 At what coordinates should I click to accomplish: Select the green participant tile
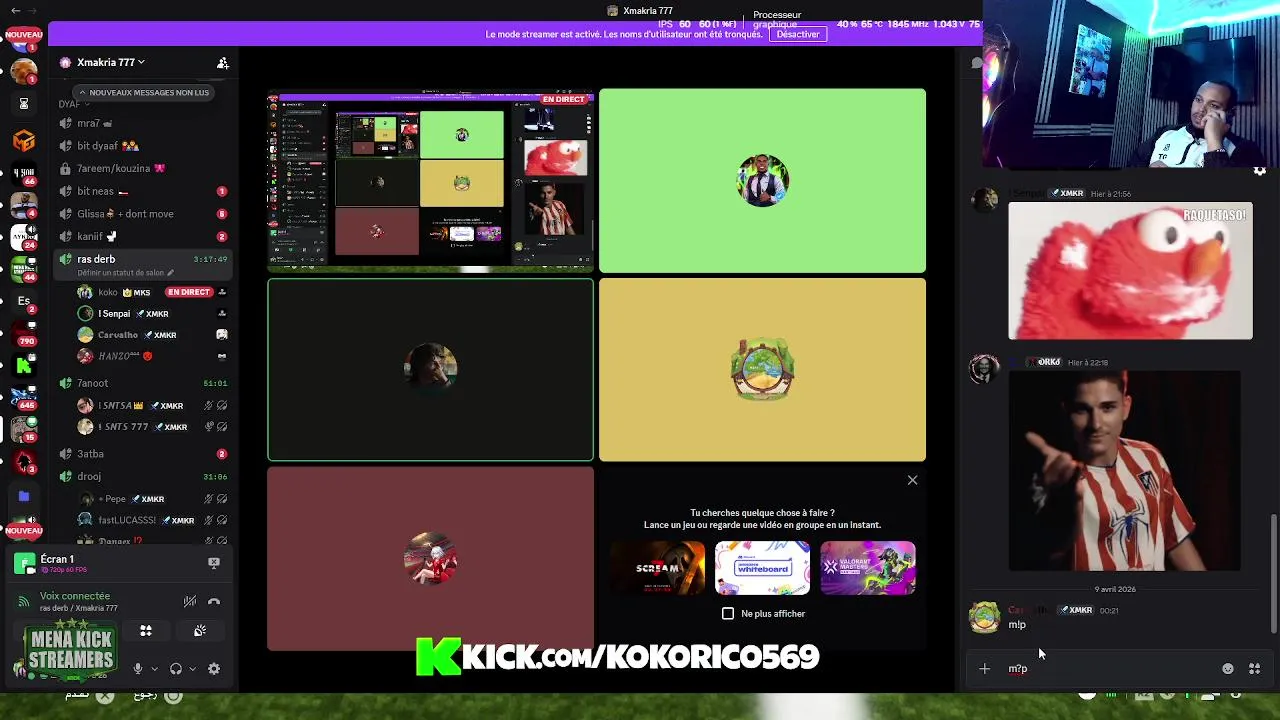762,181
